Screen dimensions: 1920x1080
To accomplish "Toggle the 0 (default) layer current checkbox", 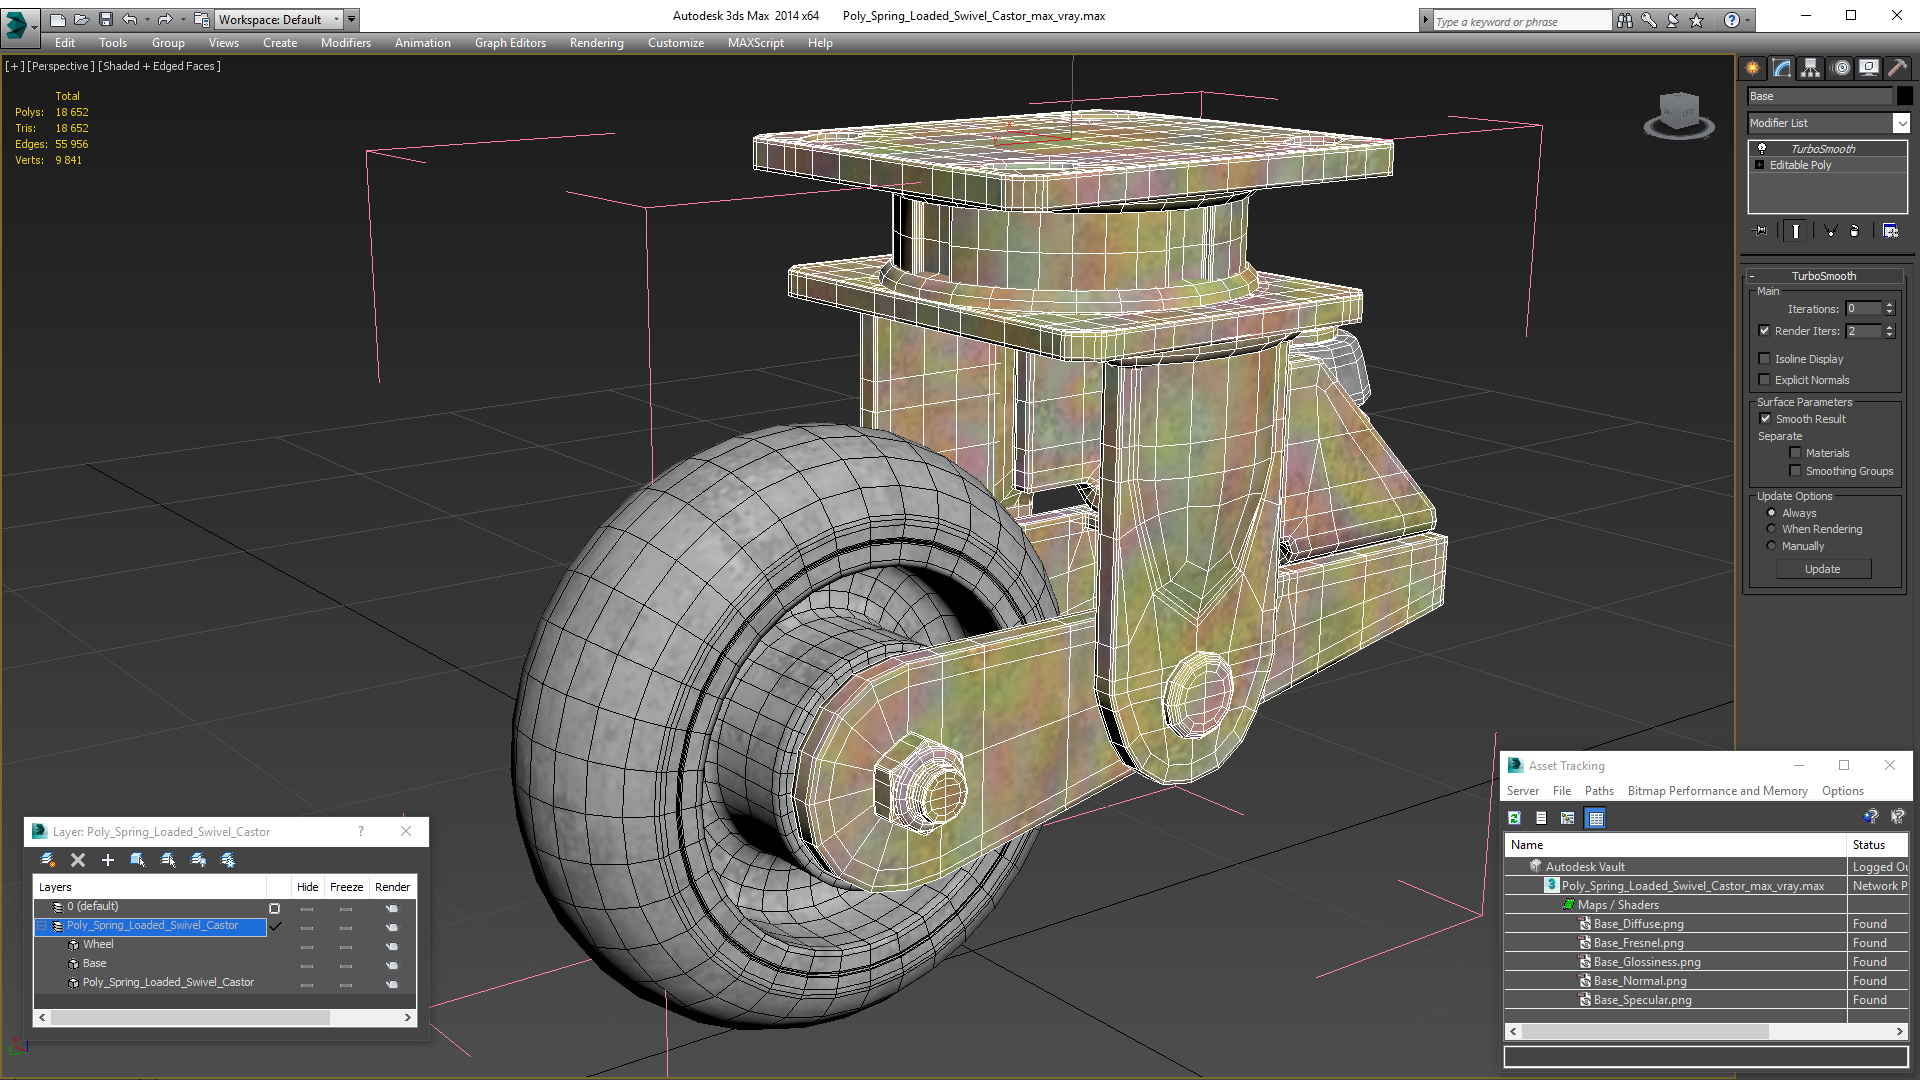I will tap(274, 908).
